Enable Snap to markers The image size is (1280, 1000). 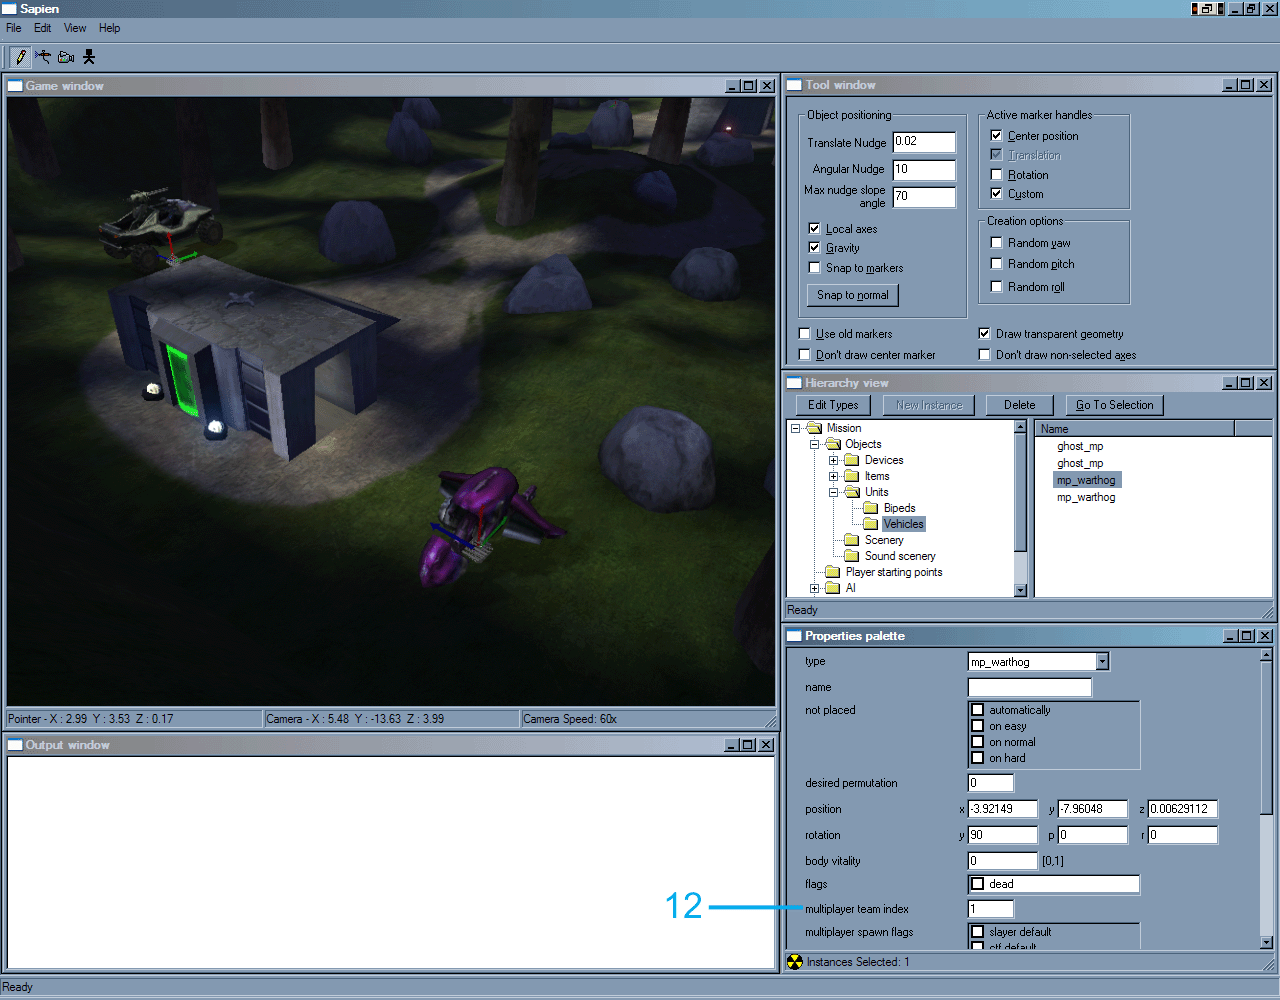pos(814,267)
